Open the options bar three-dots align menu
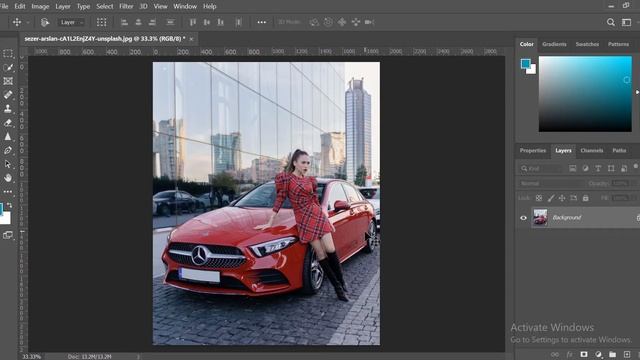This screenshot has width=640, height=360. point(262,22)
